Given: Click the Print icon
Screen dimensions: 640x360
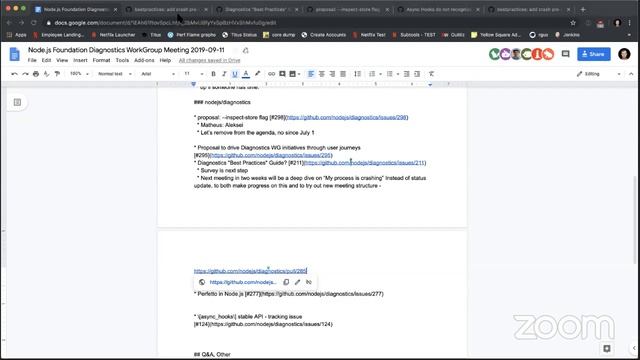Looking at the screenshot, I should (x=36, y=74).
